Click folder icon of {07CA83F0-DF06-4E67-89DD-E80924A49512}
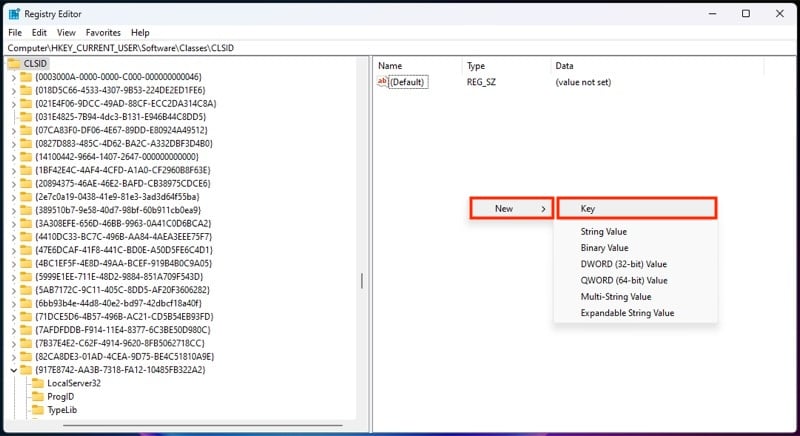The image size is (800, 436). point(26,130)
